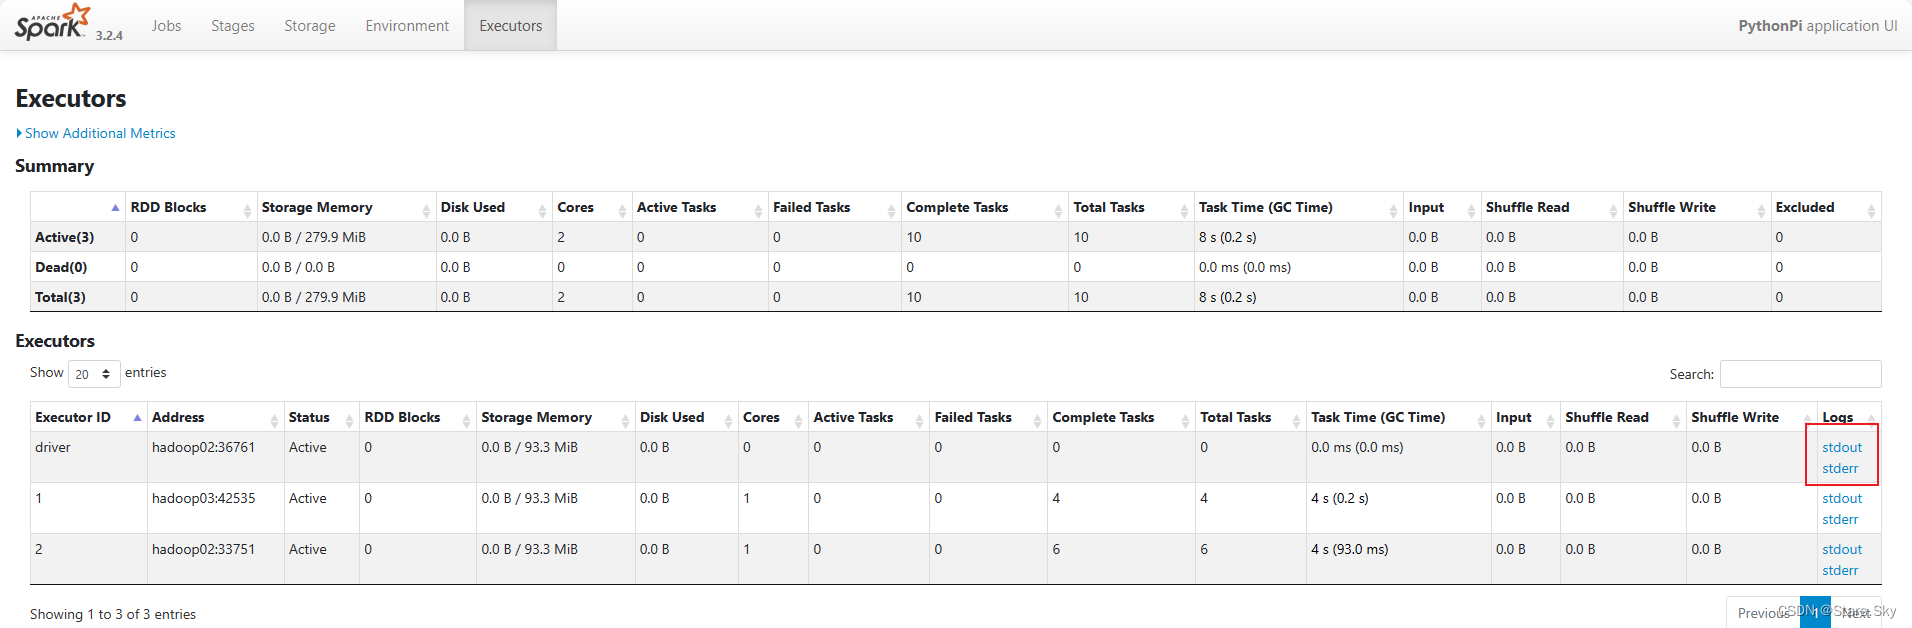Screen dimensions: 1912x628
Task: View stderr log for executor 1
Action: [x=1839, y=519]
